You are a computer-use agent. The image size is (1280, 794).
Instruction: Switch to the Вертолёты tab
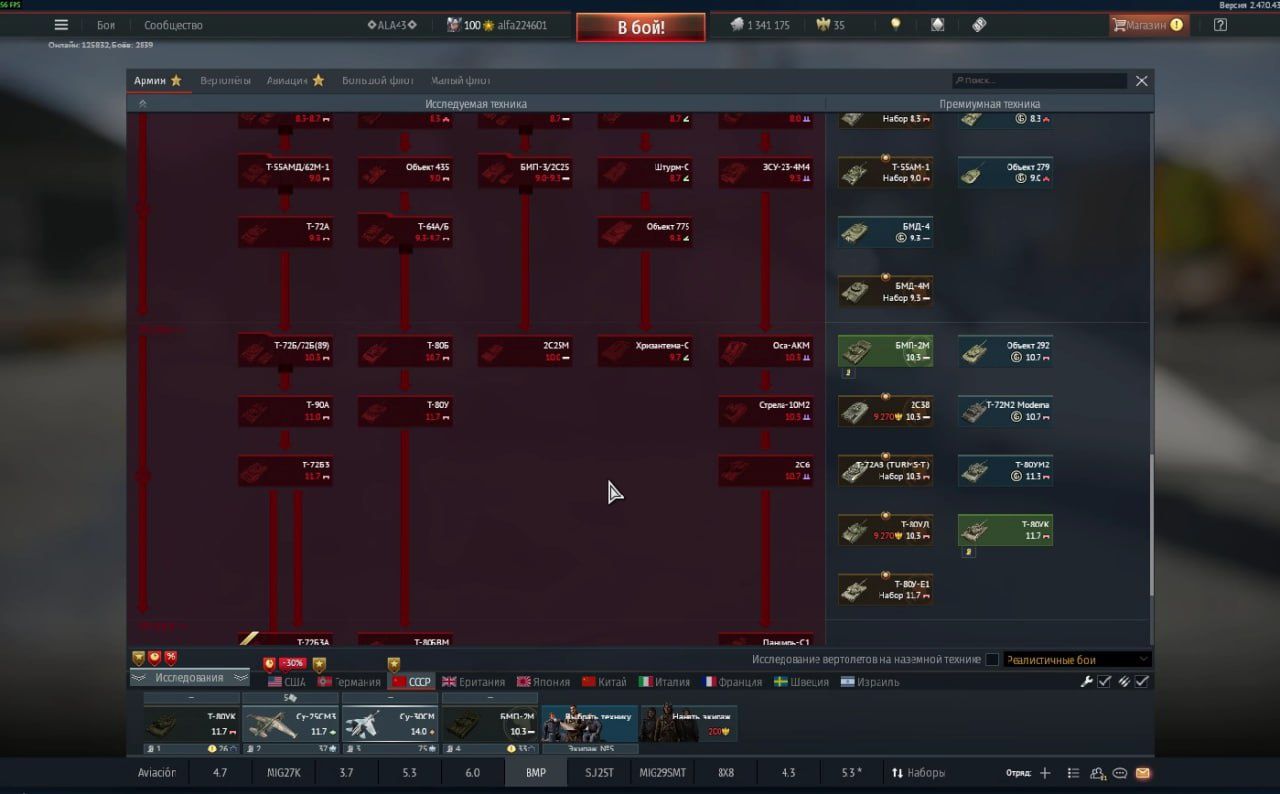click(225, 80)
